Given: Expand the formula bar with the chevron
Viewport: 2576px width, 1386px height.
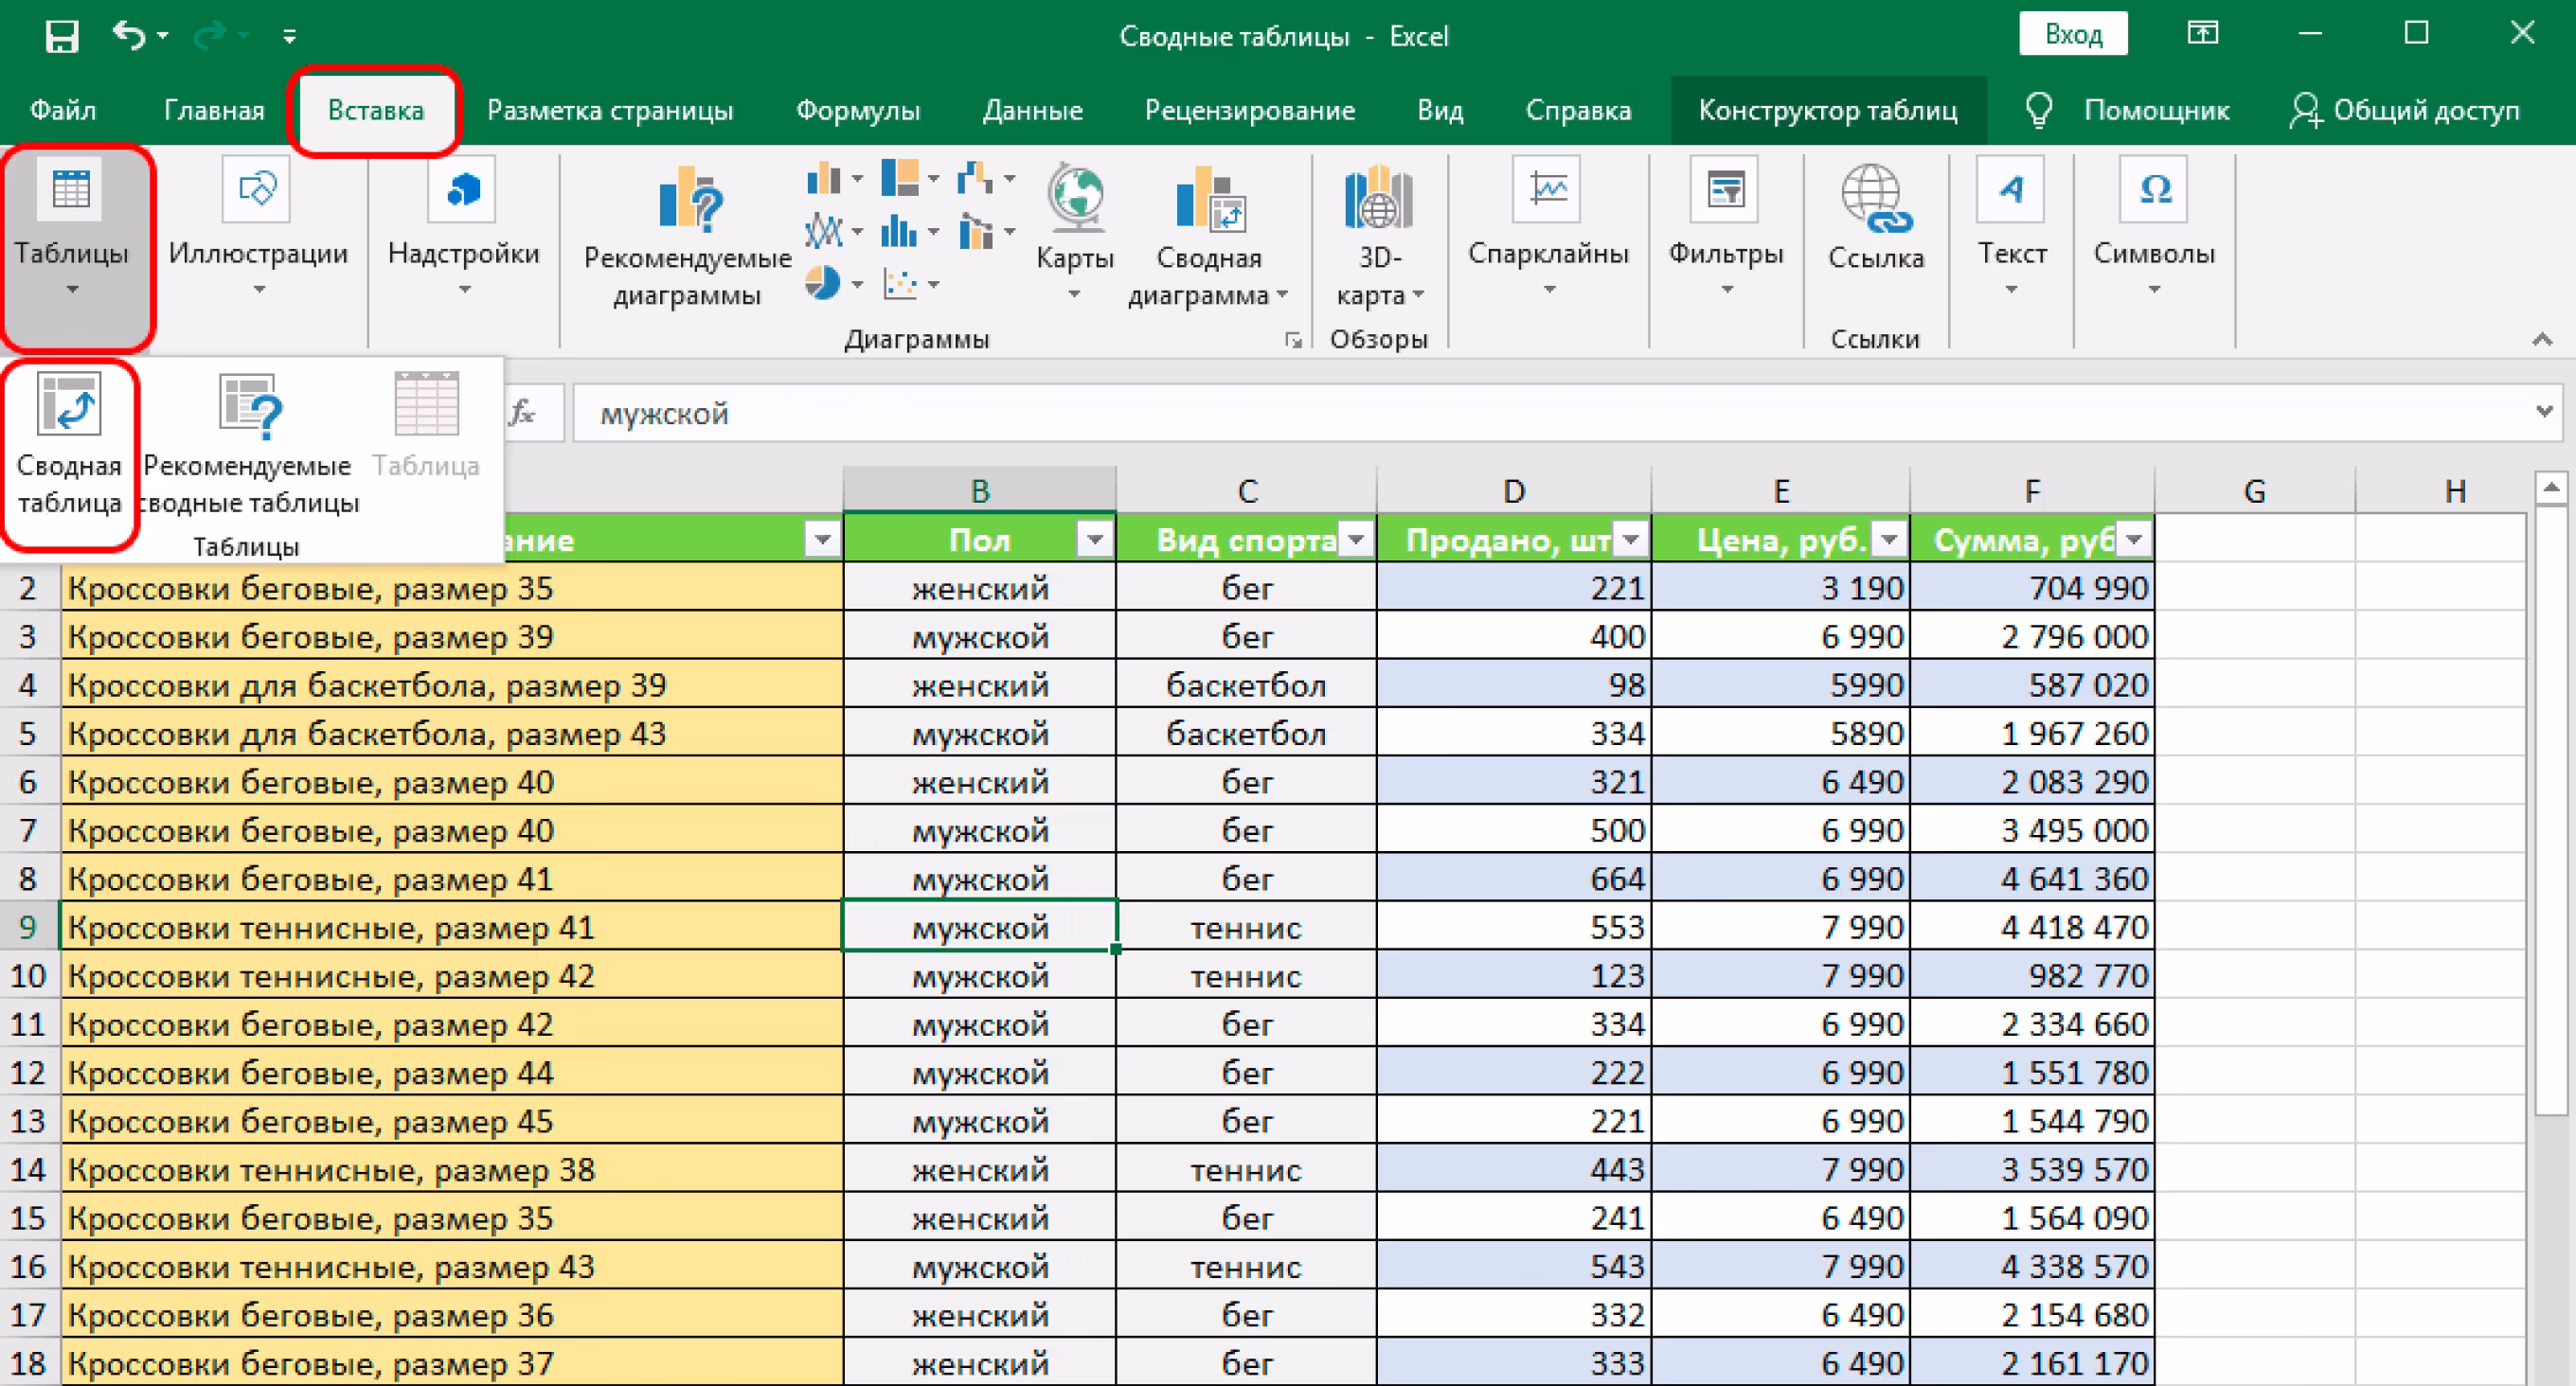Looking at the screenshot, I should point(2543,412).
